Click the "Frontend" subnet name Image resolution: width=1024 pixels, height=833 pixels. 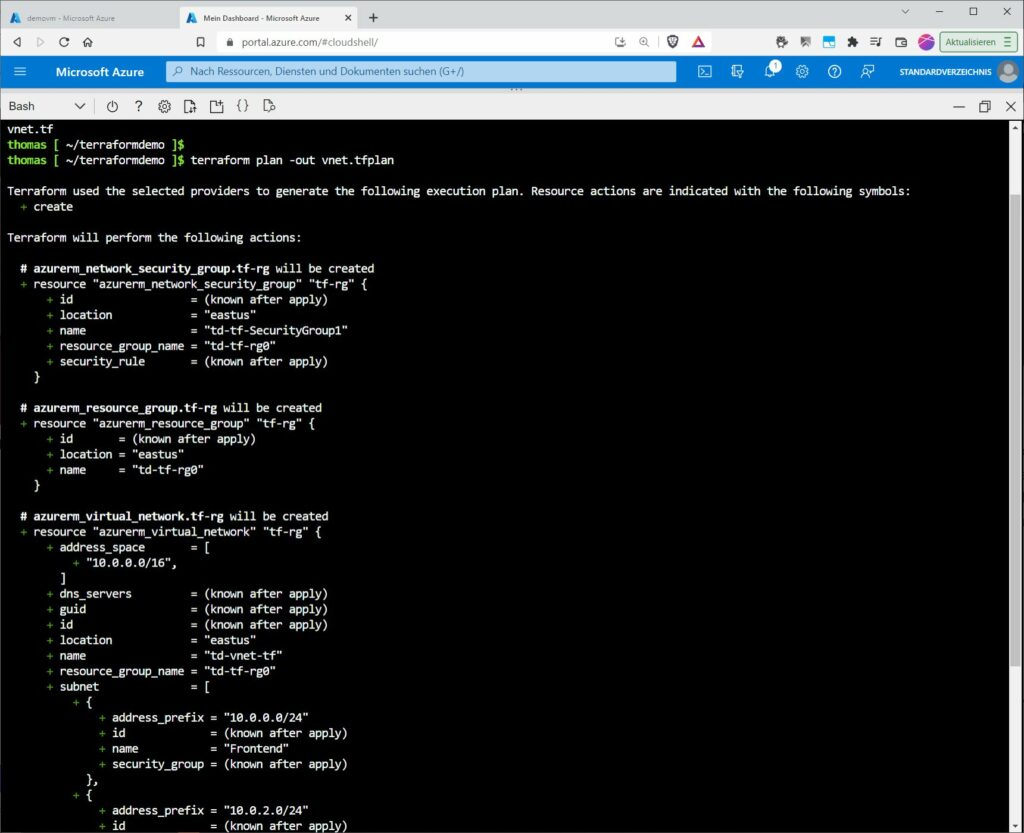point(256,749)
